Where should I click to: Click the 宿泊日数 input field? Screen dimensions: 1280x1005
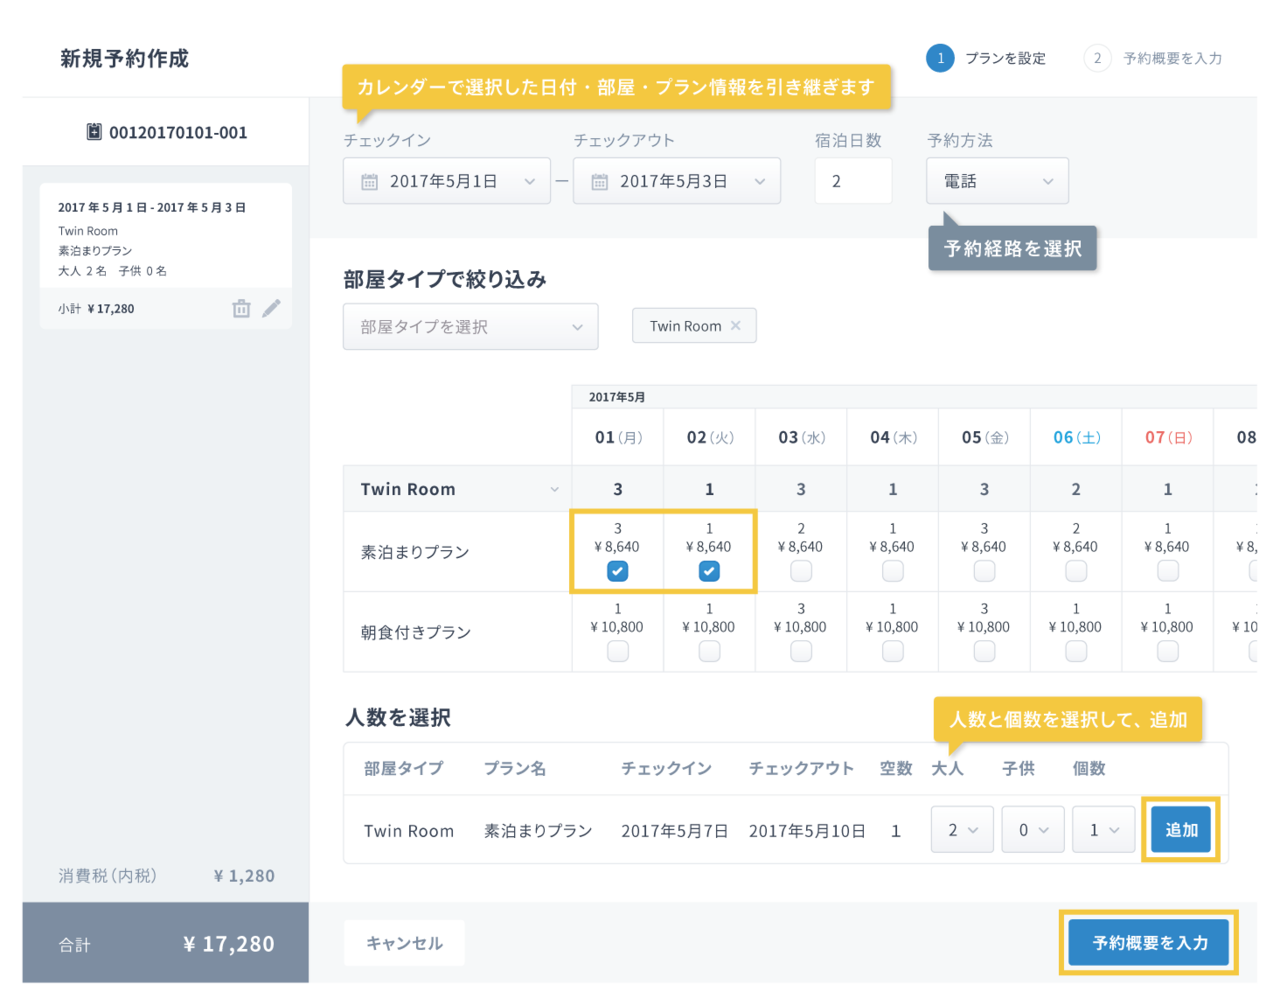(853, 182)
